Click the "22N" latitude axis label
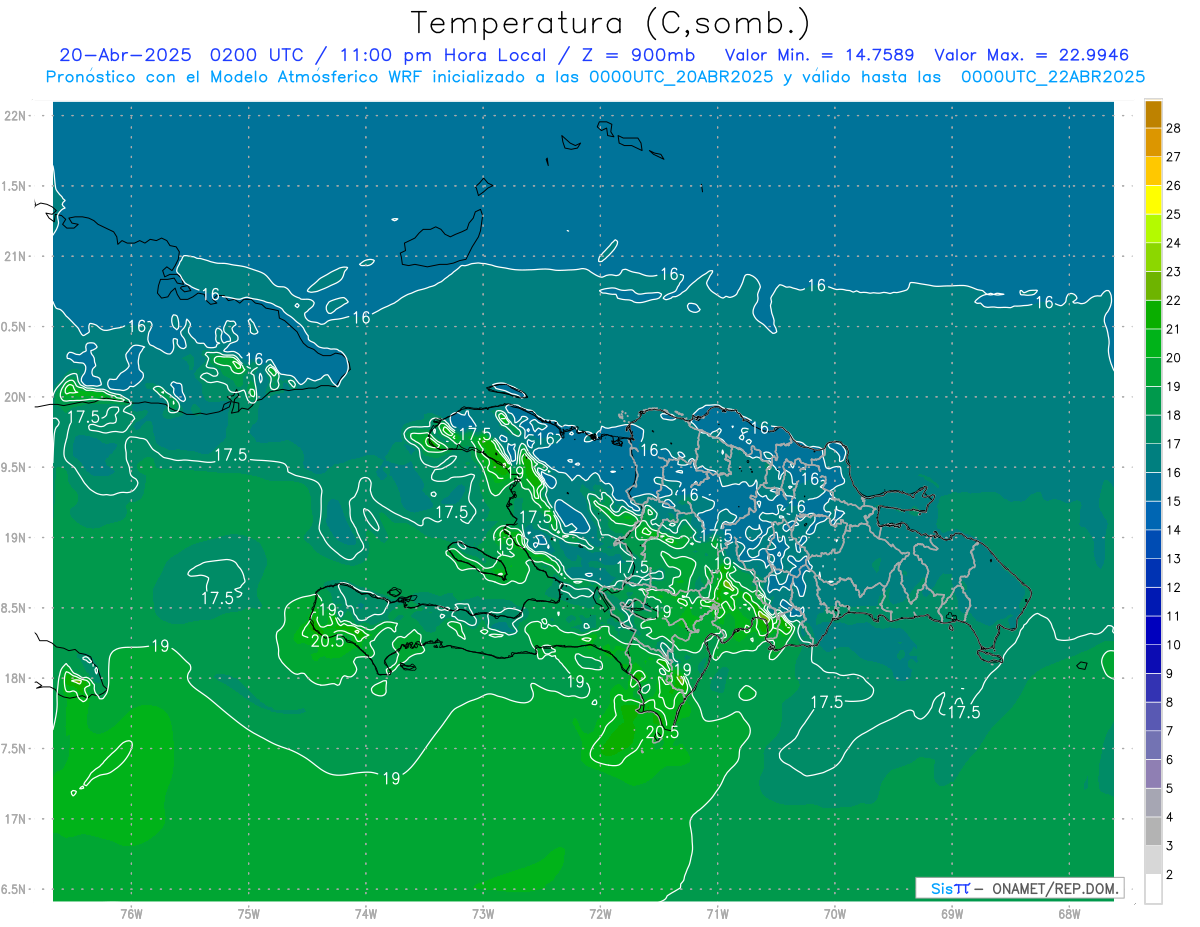 coord(17,116)
